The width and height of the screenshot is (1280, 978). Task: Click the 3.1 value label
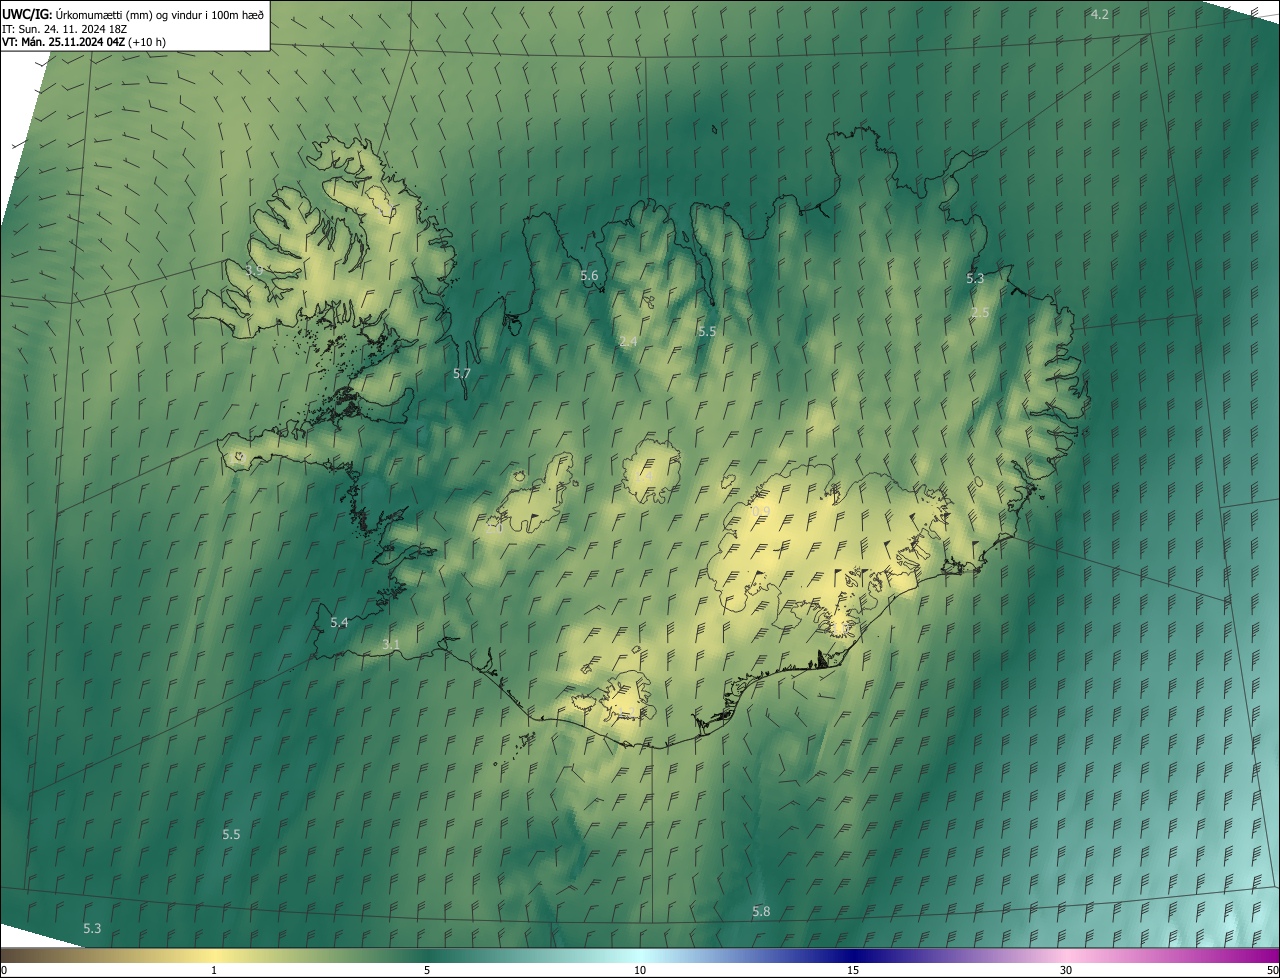tap(391, 645)
